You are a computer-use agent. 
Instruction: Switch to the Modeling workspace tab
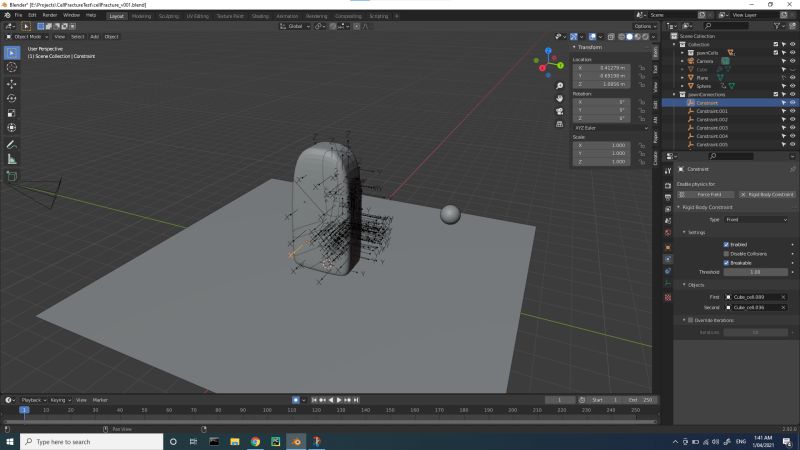tap(141, 16)
